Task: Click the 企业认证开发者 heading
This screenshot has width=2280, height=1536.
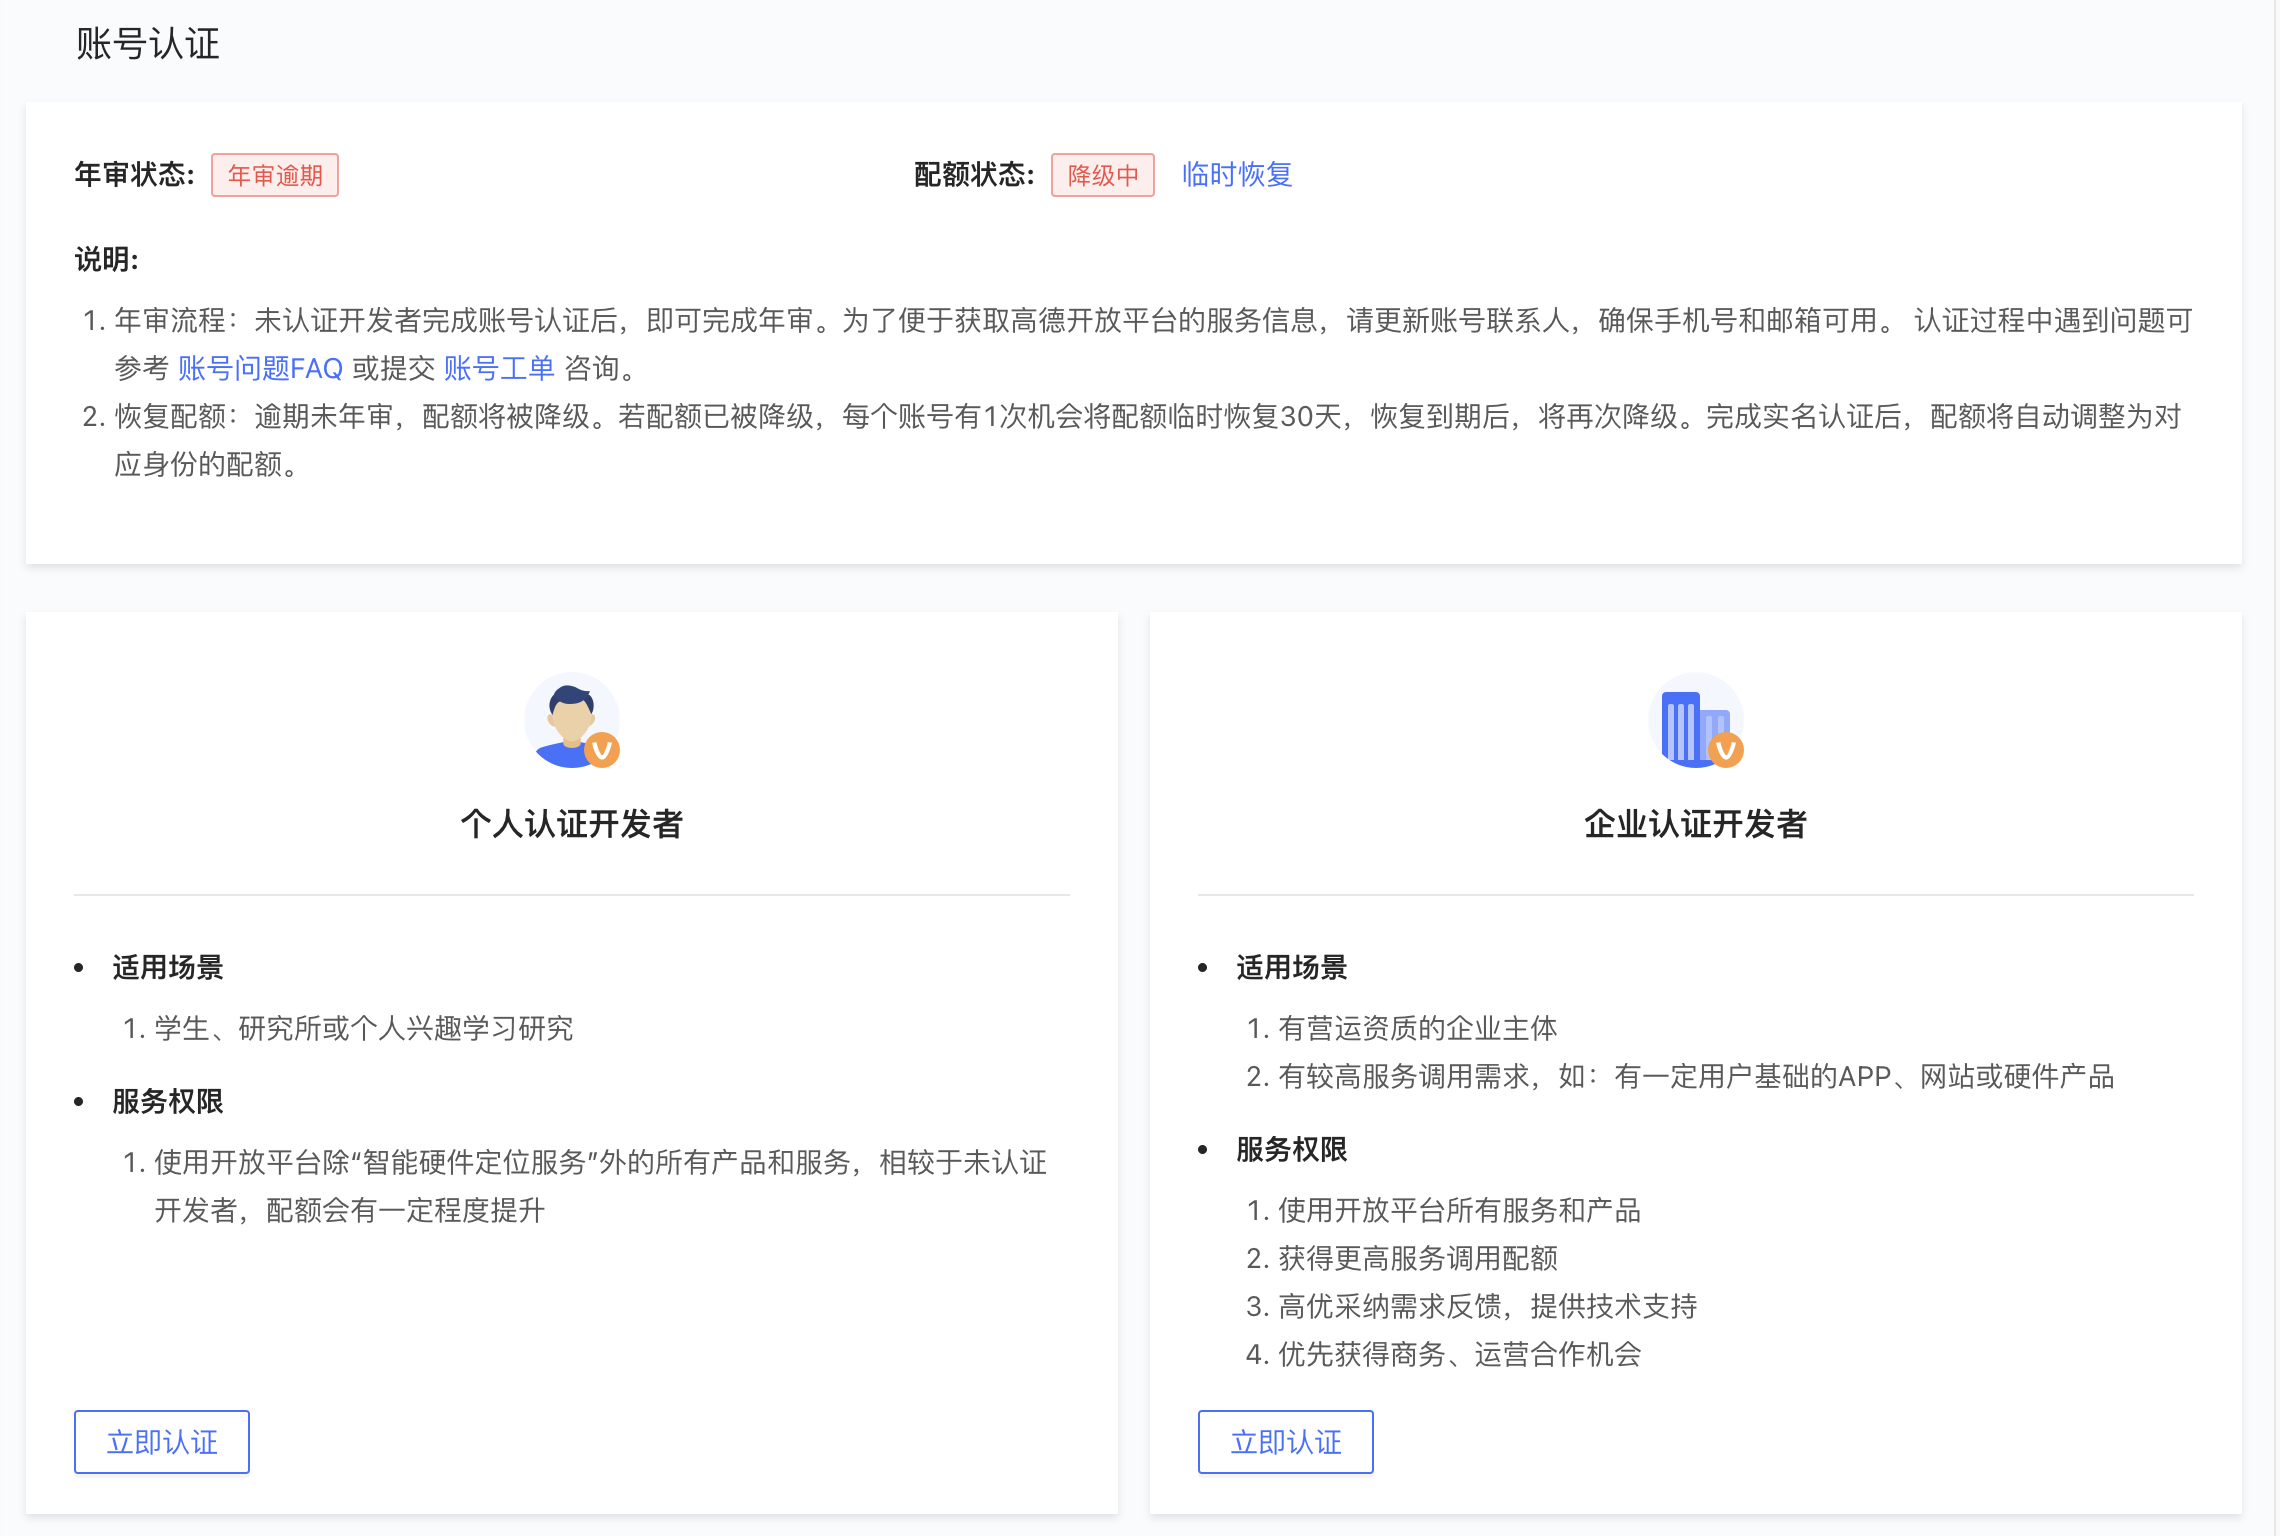Action: (1695, 824)
